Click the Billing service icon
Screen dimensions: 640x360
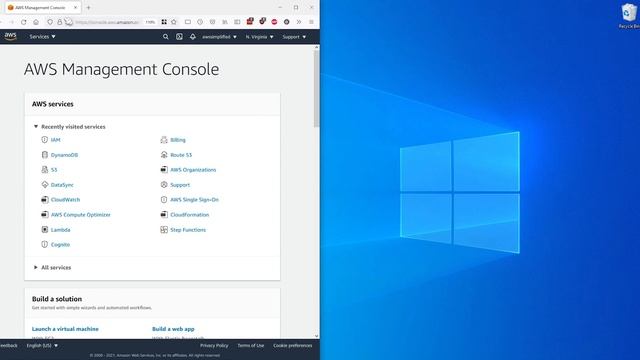(164, 140)
